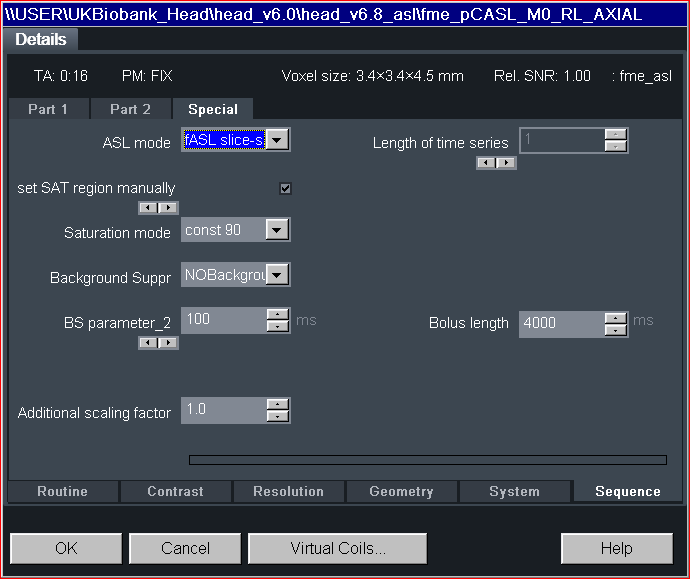The image size is (690, 579).
Task: Uncheck set SAT region manually checkbox
Action: point(285,188)
